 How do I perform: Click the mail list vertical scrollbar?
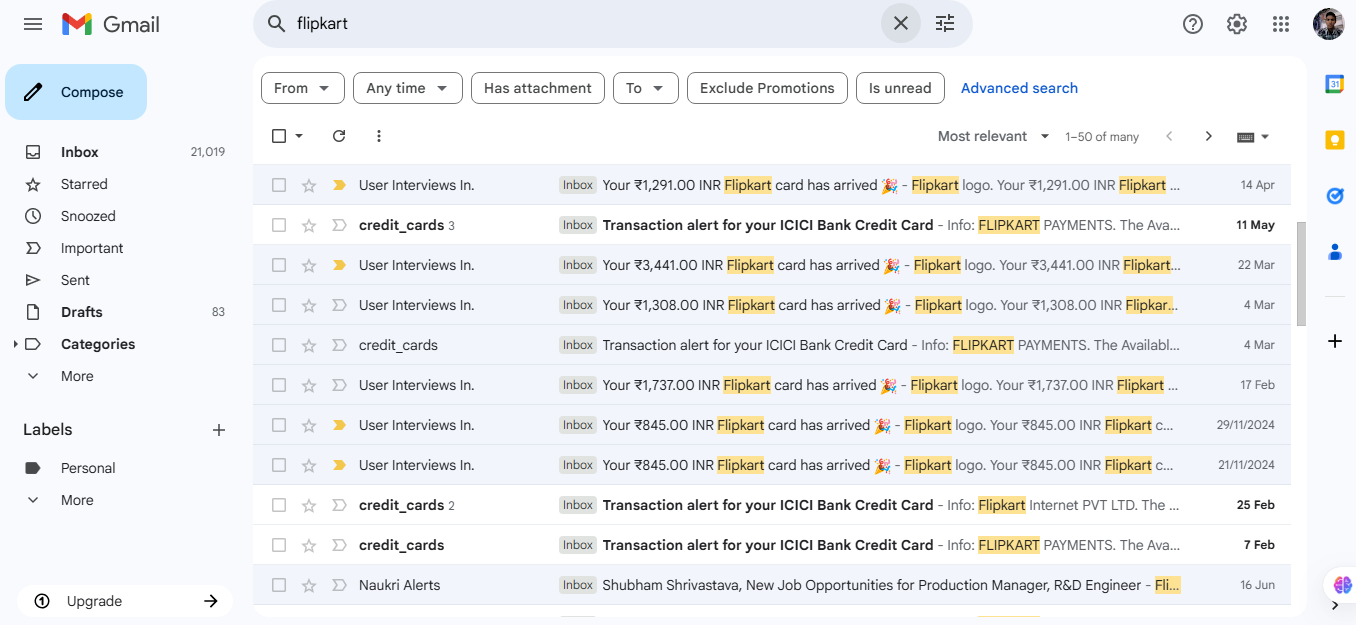1301,274
